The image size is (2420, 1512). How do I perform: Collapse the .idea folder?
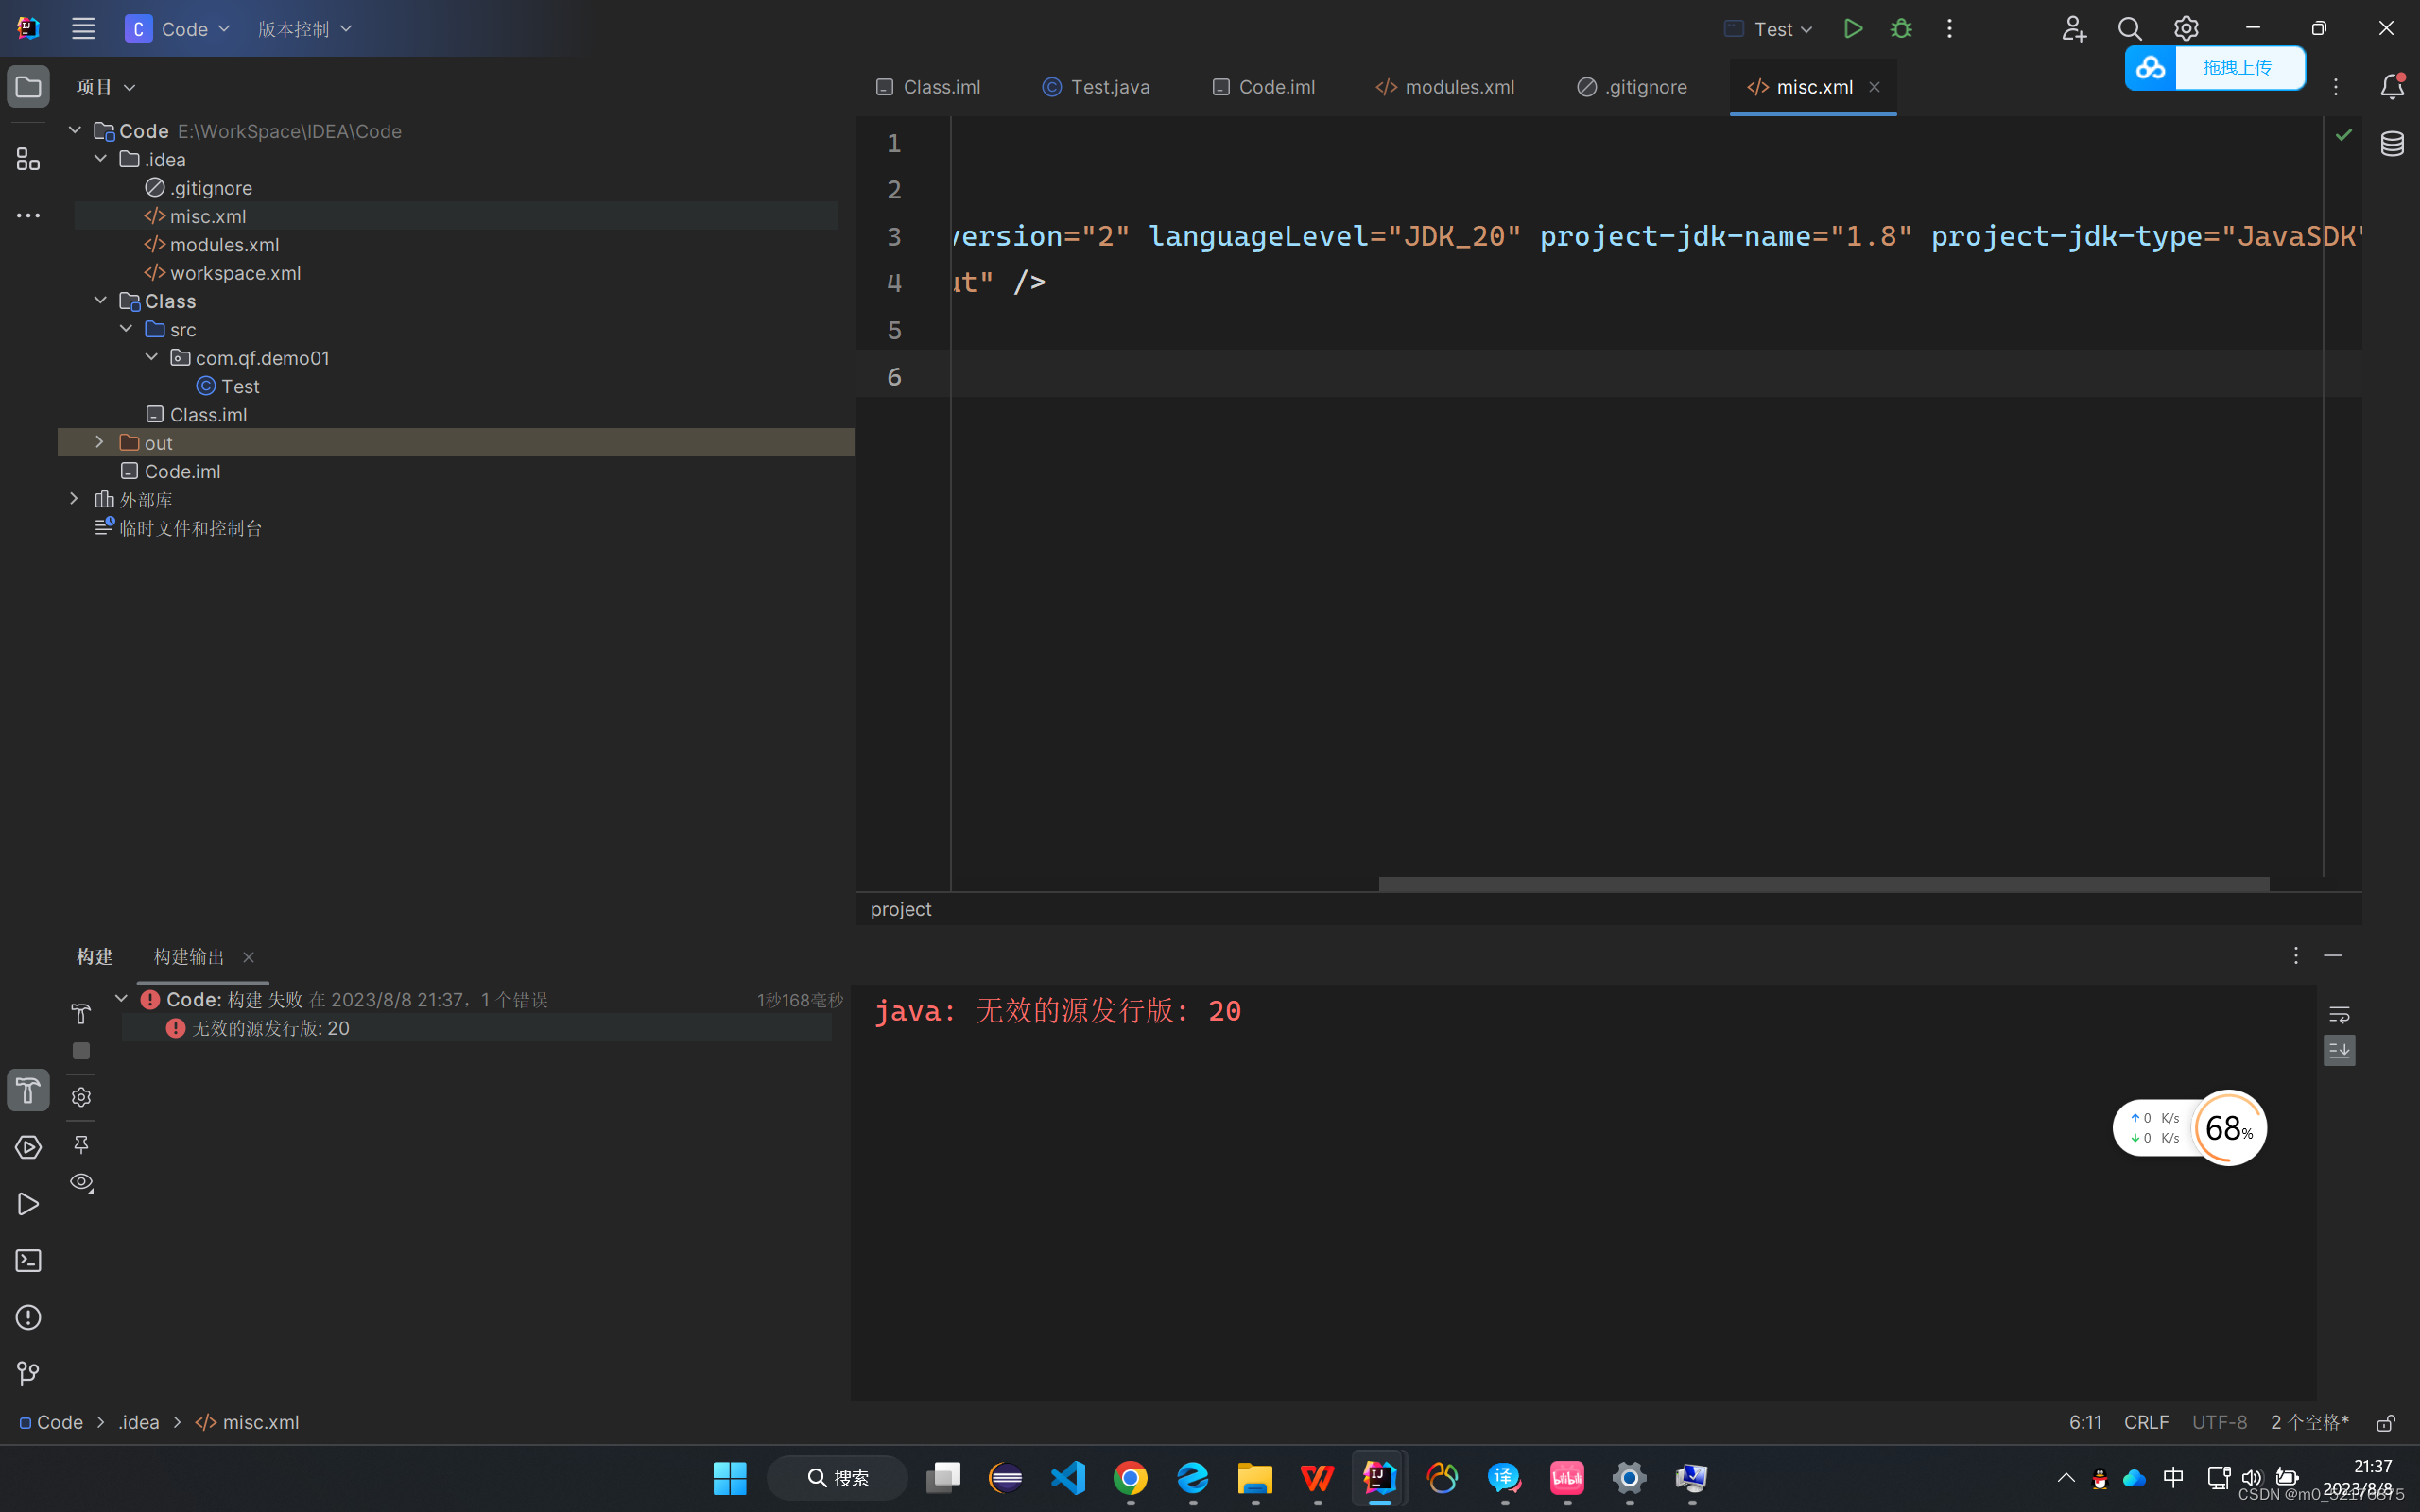[x=100, y=159]
